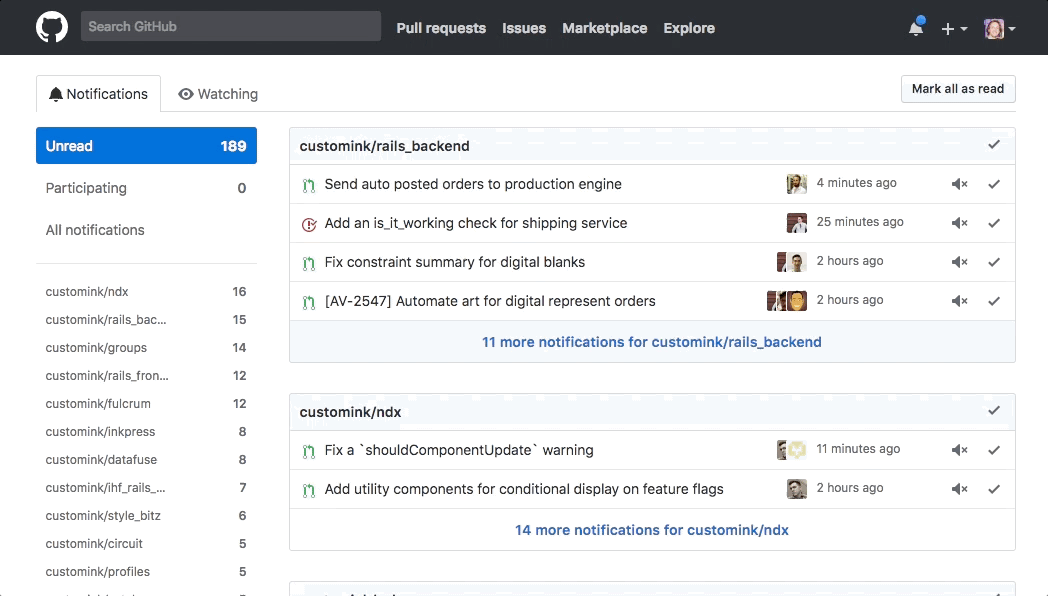The image size is (1048, 596).
Task: Expand 11 more notifications for customink/rails_backend
Action: [x=651, y=342]
